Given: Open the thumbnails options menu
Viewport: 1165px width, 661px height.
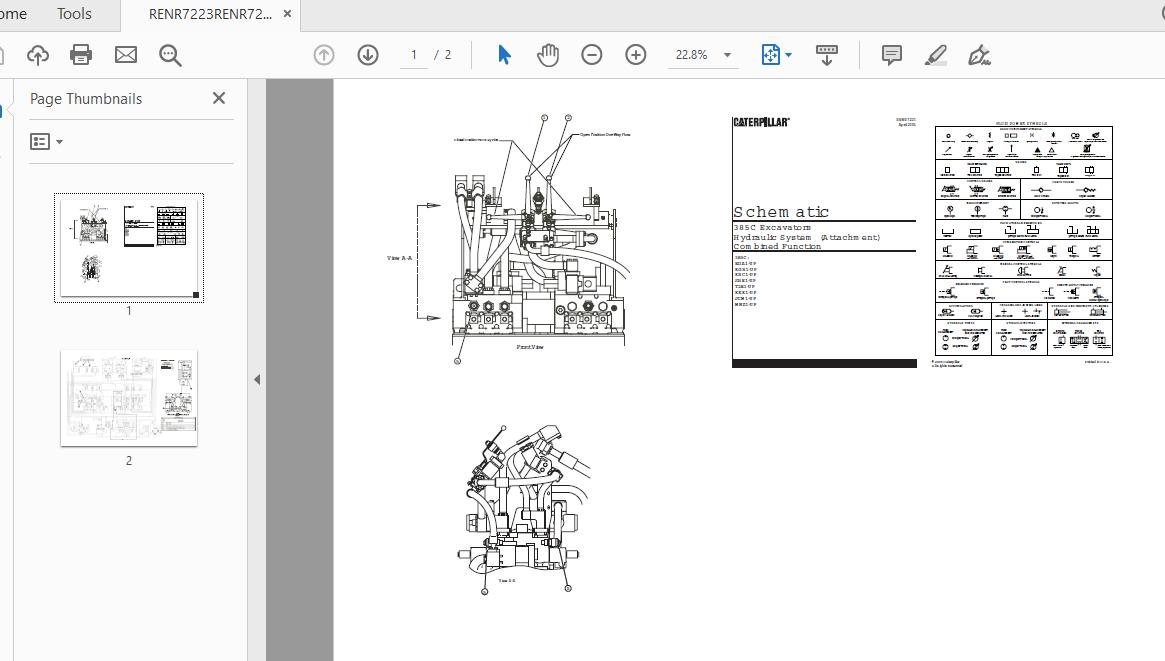Looking at the screenshot, I should point(46,141).
